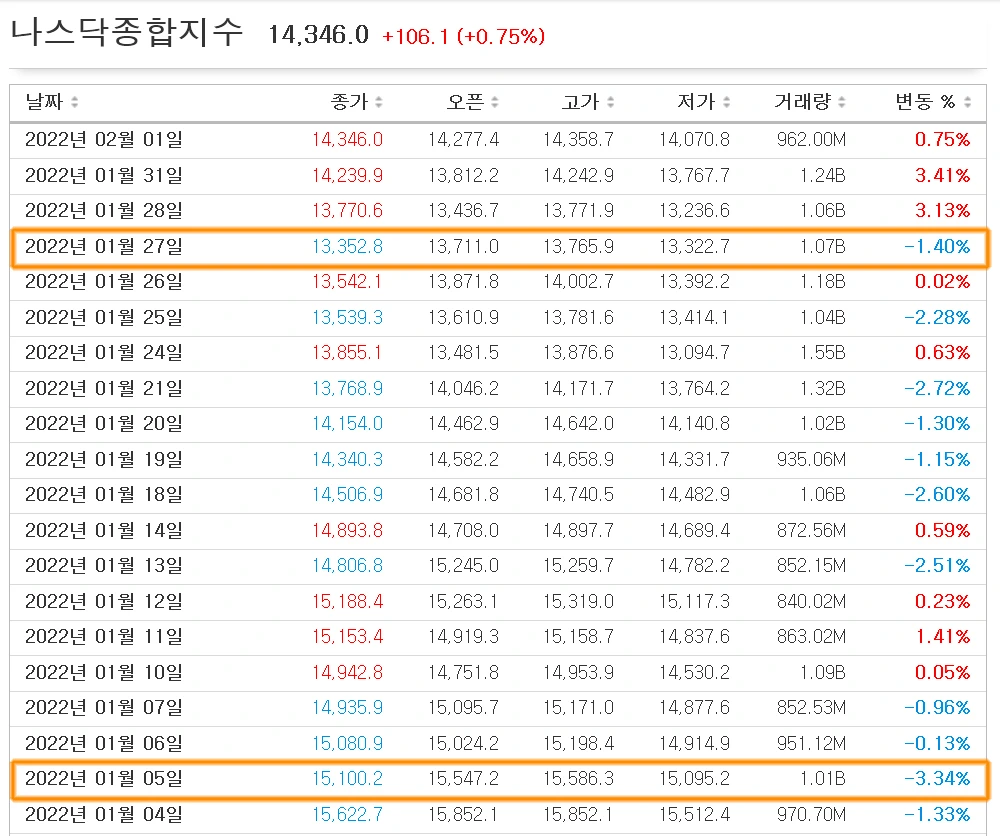Select date cell 2022년 01월 13일
1000x836 pixels.
(104, 566)
